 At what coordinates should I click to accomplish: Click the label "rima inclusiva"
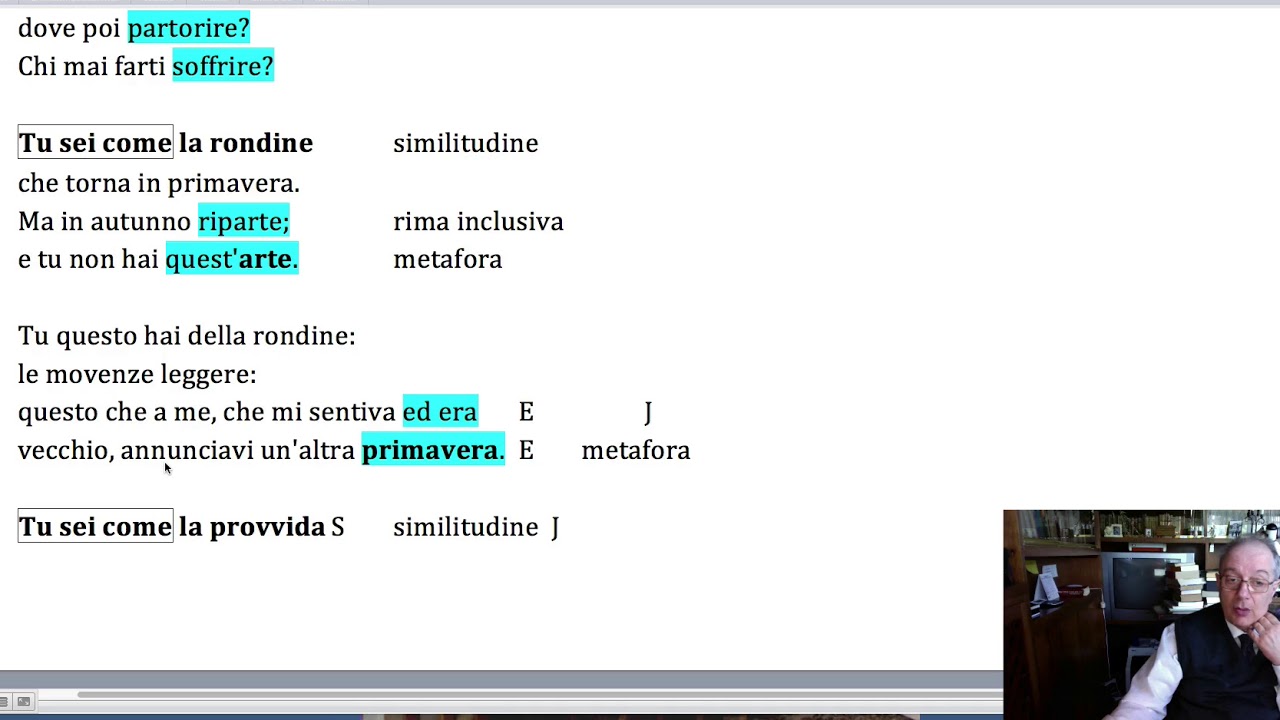pos(478,221)
